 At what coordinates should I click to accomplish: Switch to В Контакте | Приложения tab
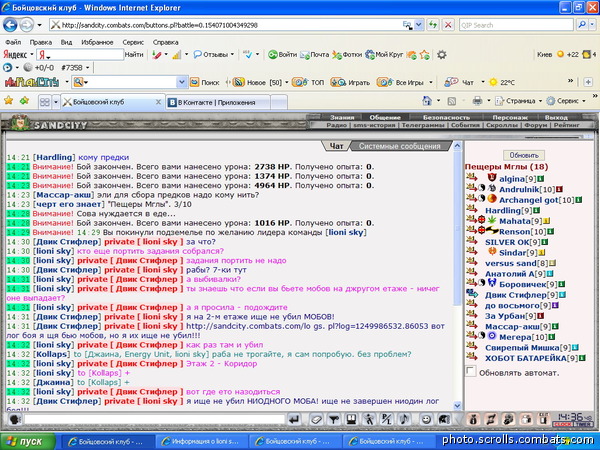[218, 102]
